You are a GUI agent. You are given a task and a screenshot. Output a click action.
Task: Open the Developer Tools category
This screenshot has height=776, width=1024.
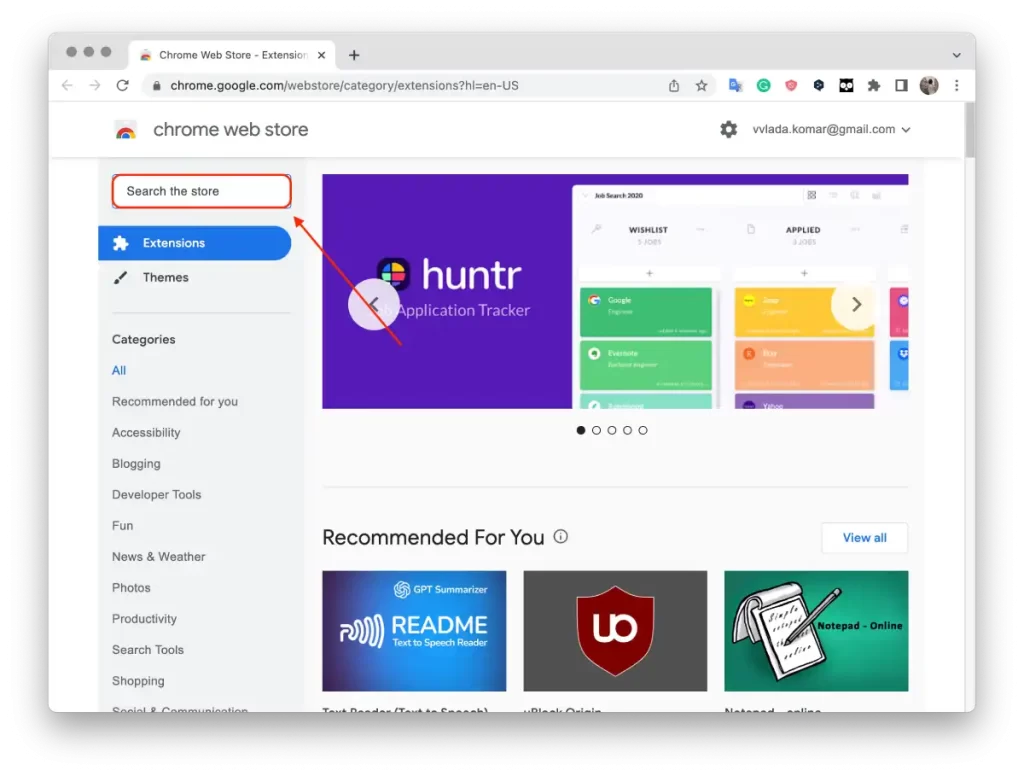[157, 494]
